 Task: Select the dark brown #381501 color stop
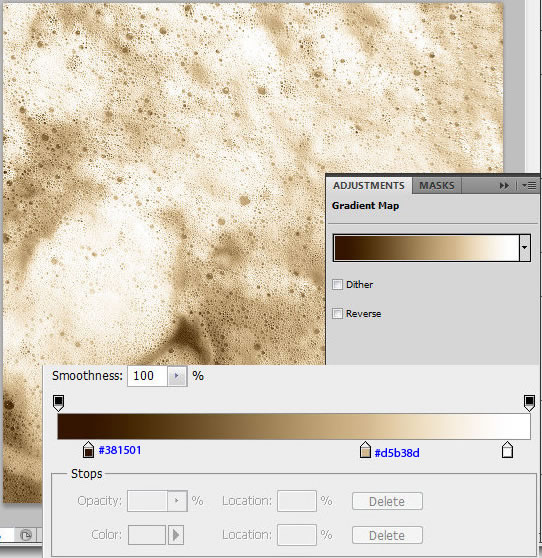[88, 450]
